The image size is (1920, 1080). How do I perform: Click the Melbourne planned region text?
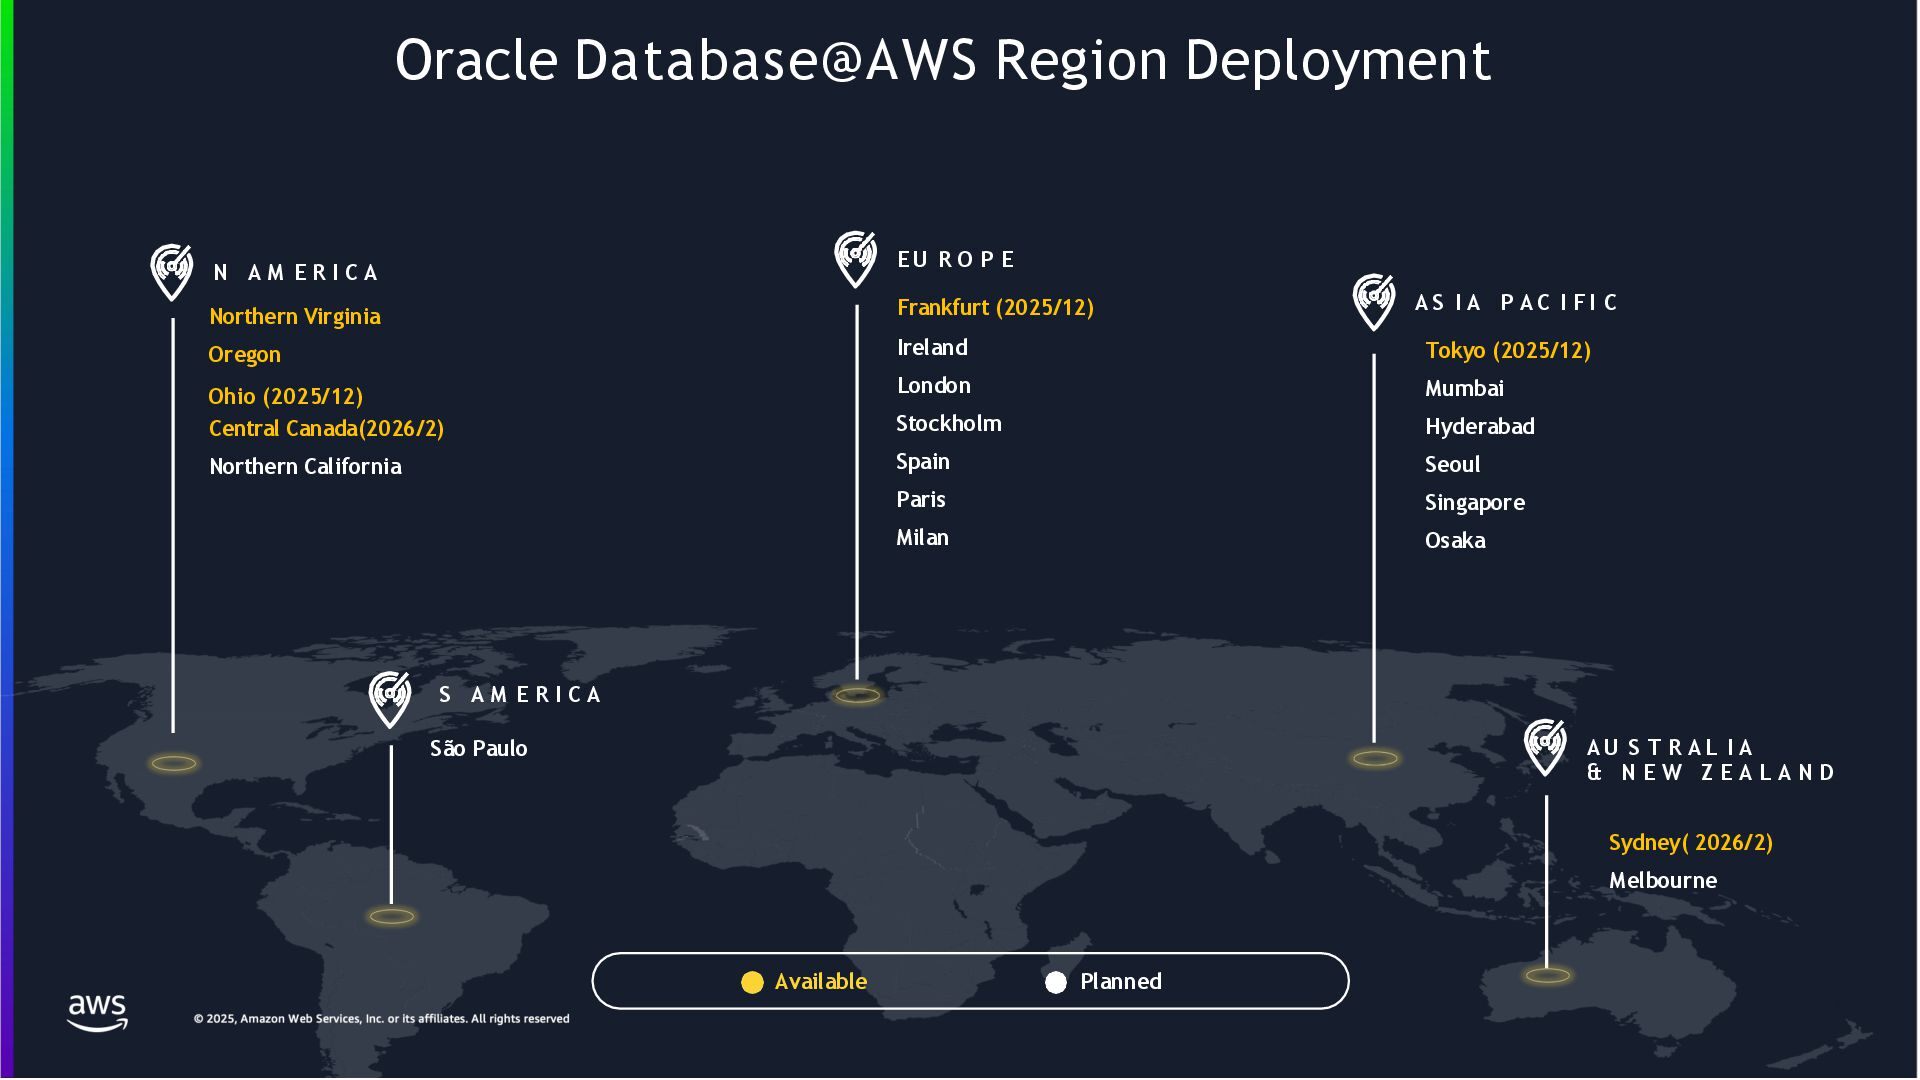(1662, 881)
